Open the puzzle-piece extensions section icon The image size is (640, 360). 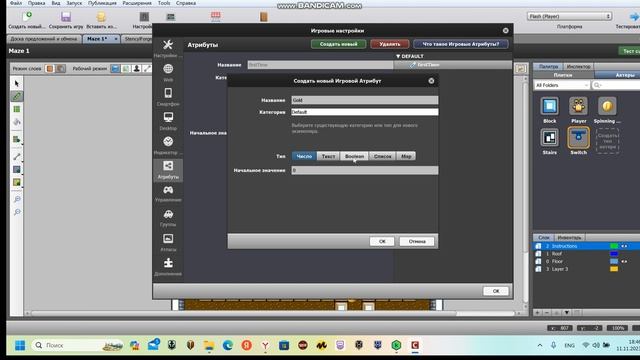click(x=168, y=263)
